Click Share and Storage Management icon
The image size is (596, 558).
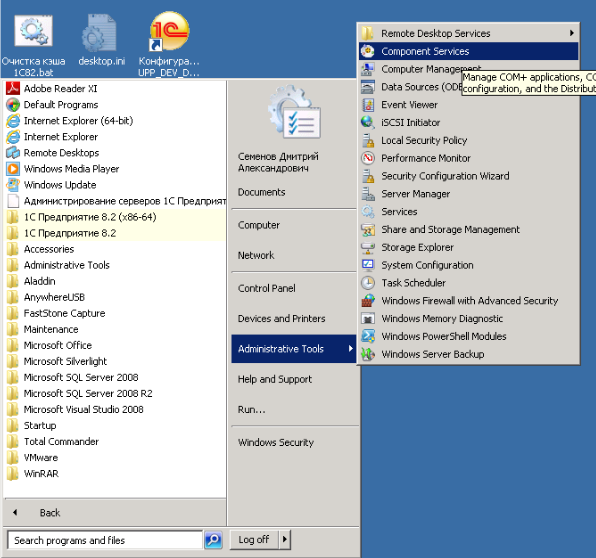[x=368, y=229]
